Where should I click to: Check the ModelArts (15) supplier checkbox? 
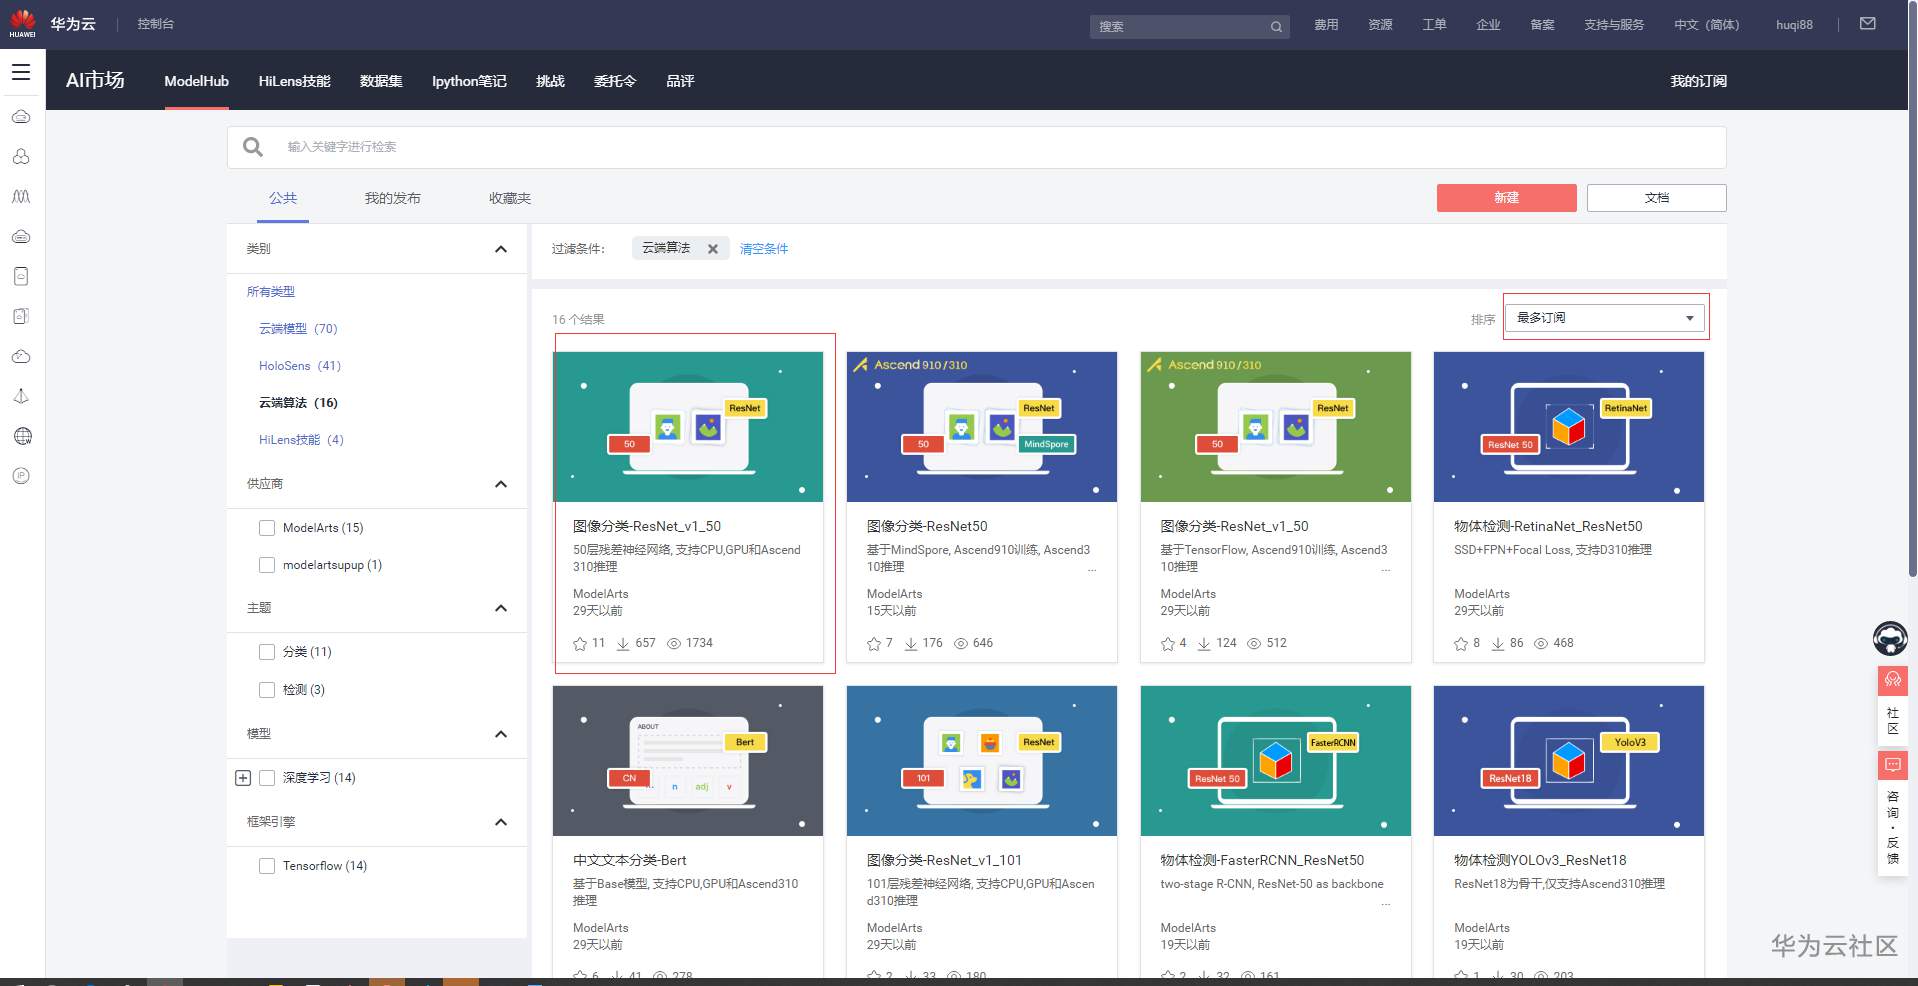pyautogui.click(x=267, y=528)
